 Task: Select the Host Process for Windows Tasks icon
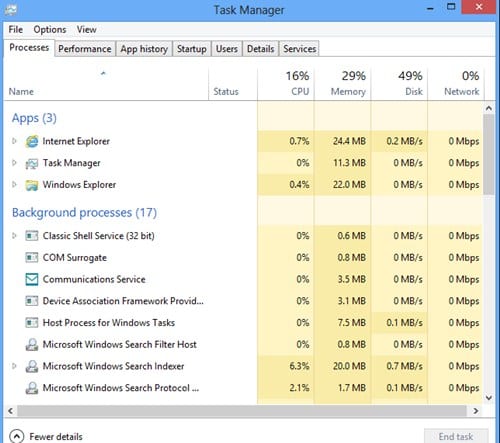pyautogui.click(x=32, y=323)
